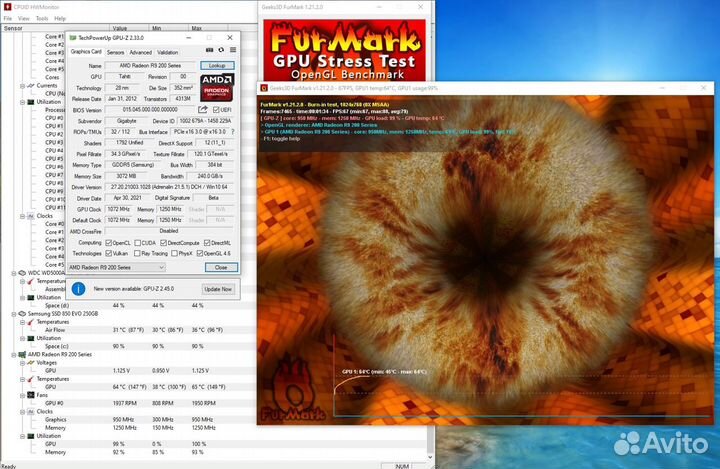The height and width of the screenshot is (469, 720).
Task: Click the Bus Interface question mark
Action: coord(232,131)
